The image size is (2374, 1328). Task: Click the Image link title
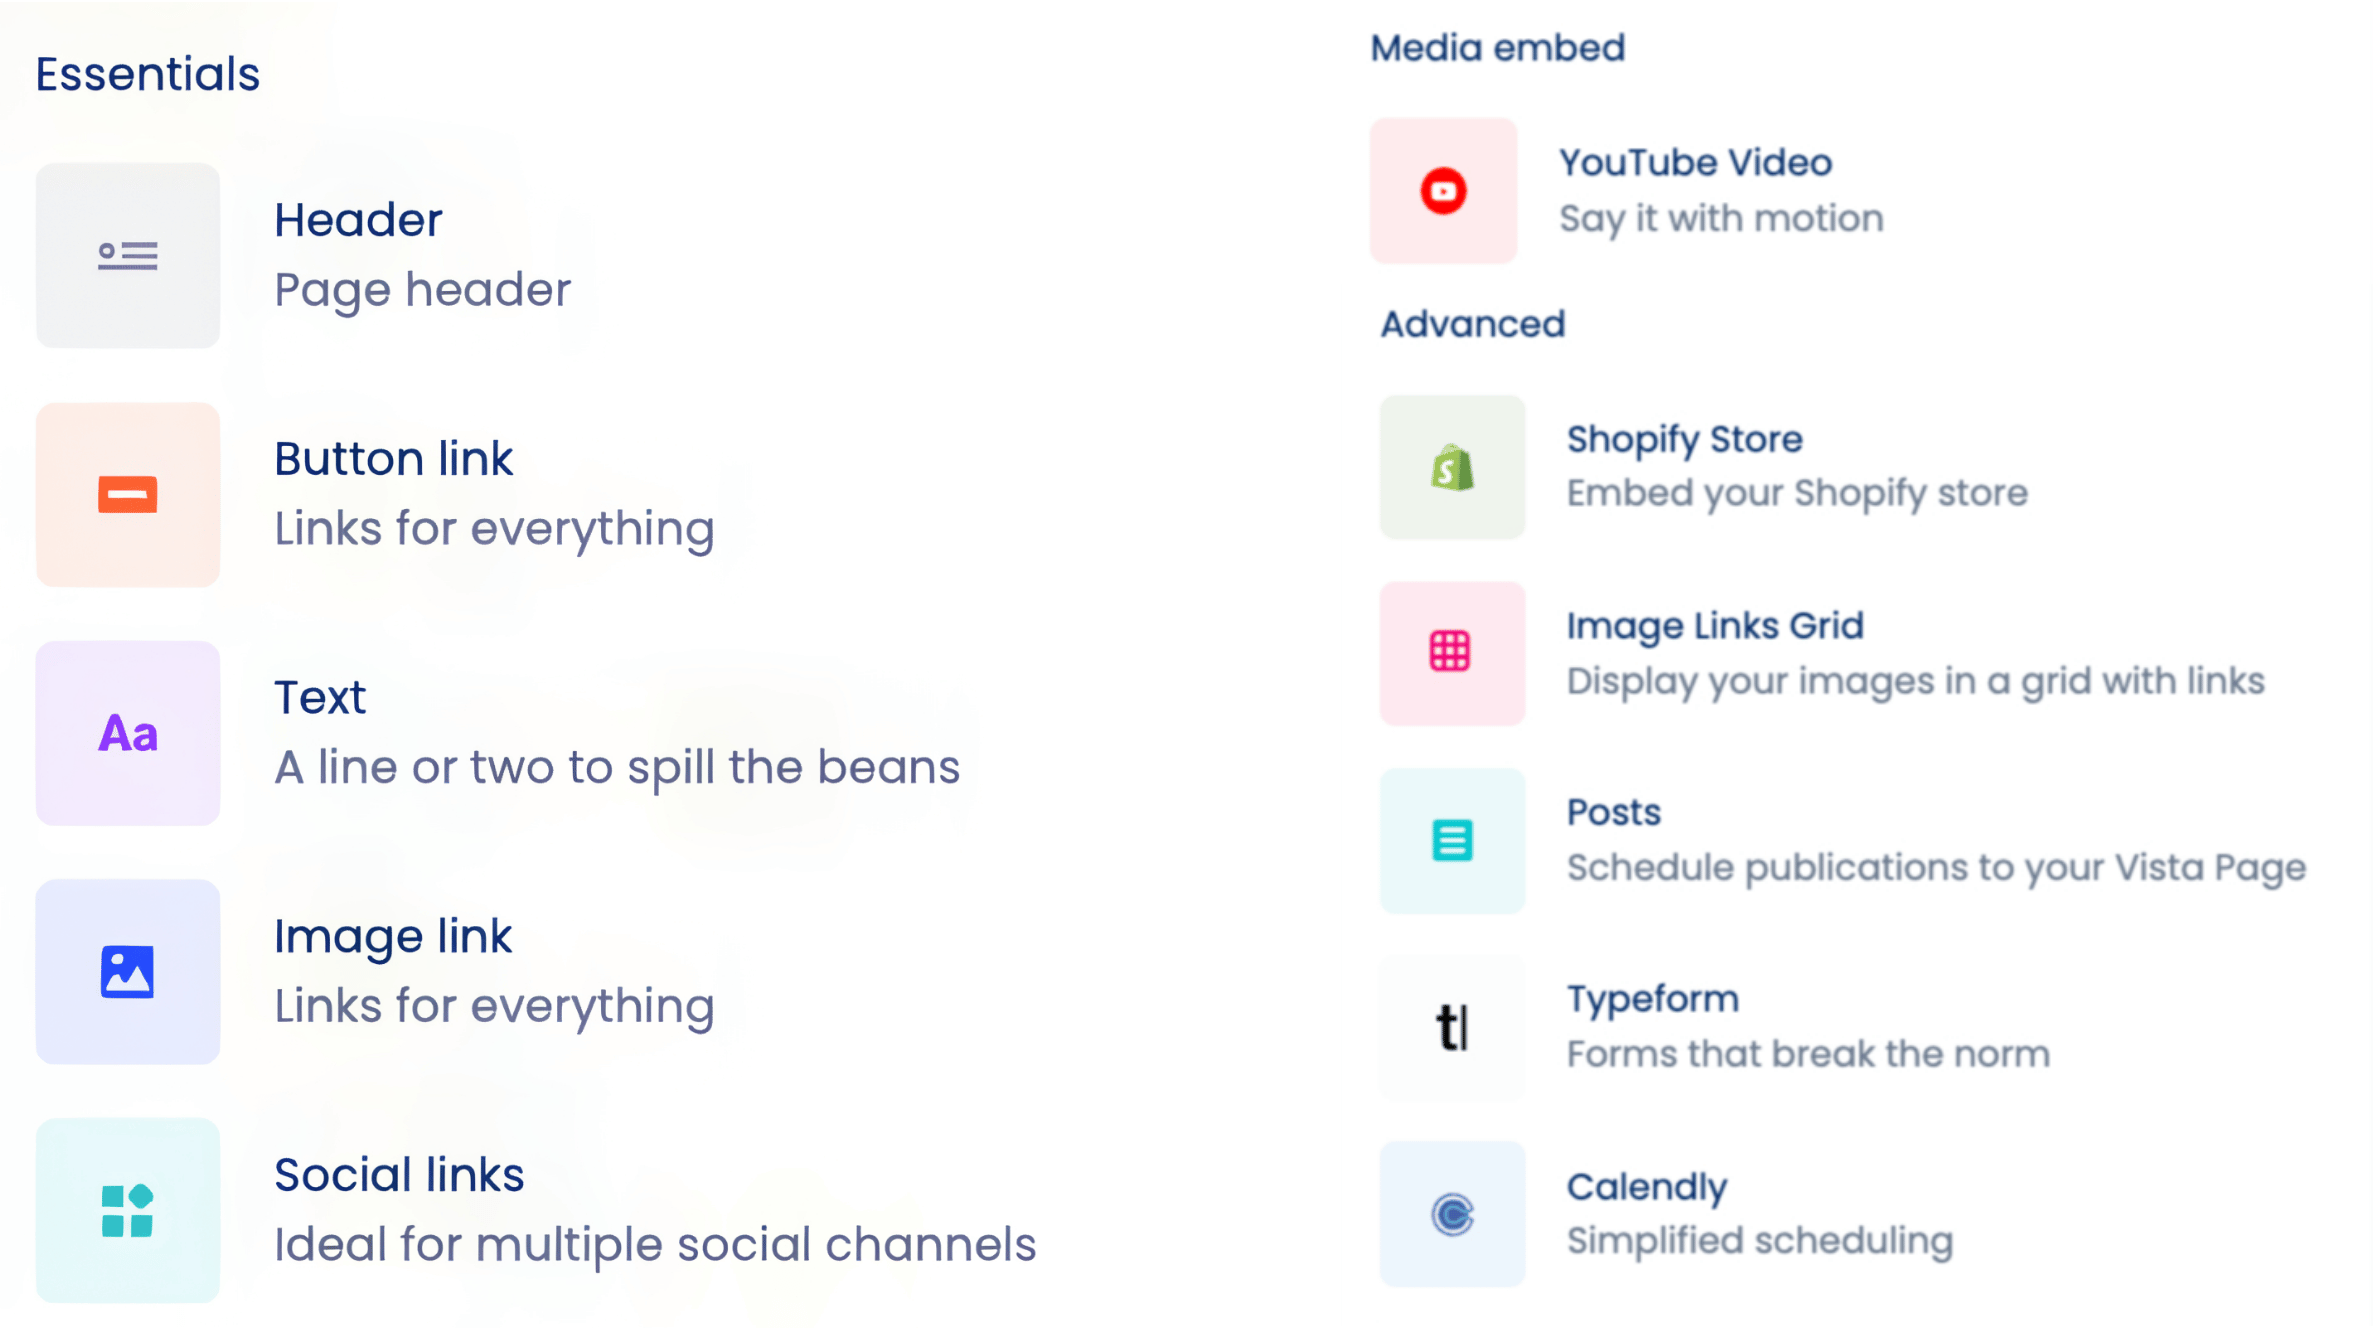click(393, 937)
